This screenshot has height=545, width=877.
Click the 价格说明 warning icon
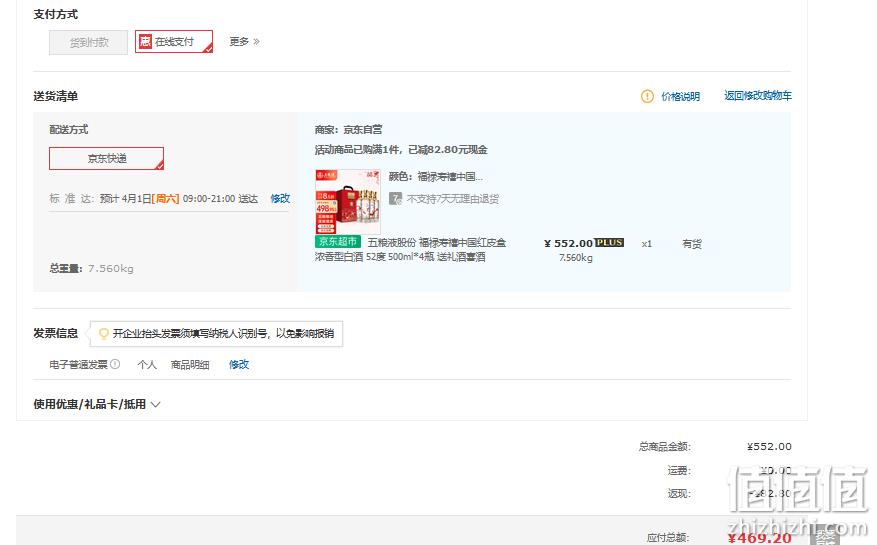[647, 96]
